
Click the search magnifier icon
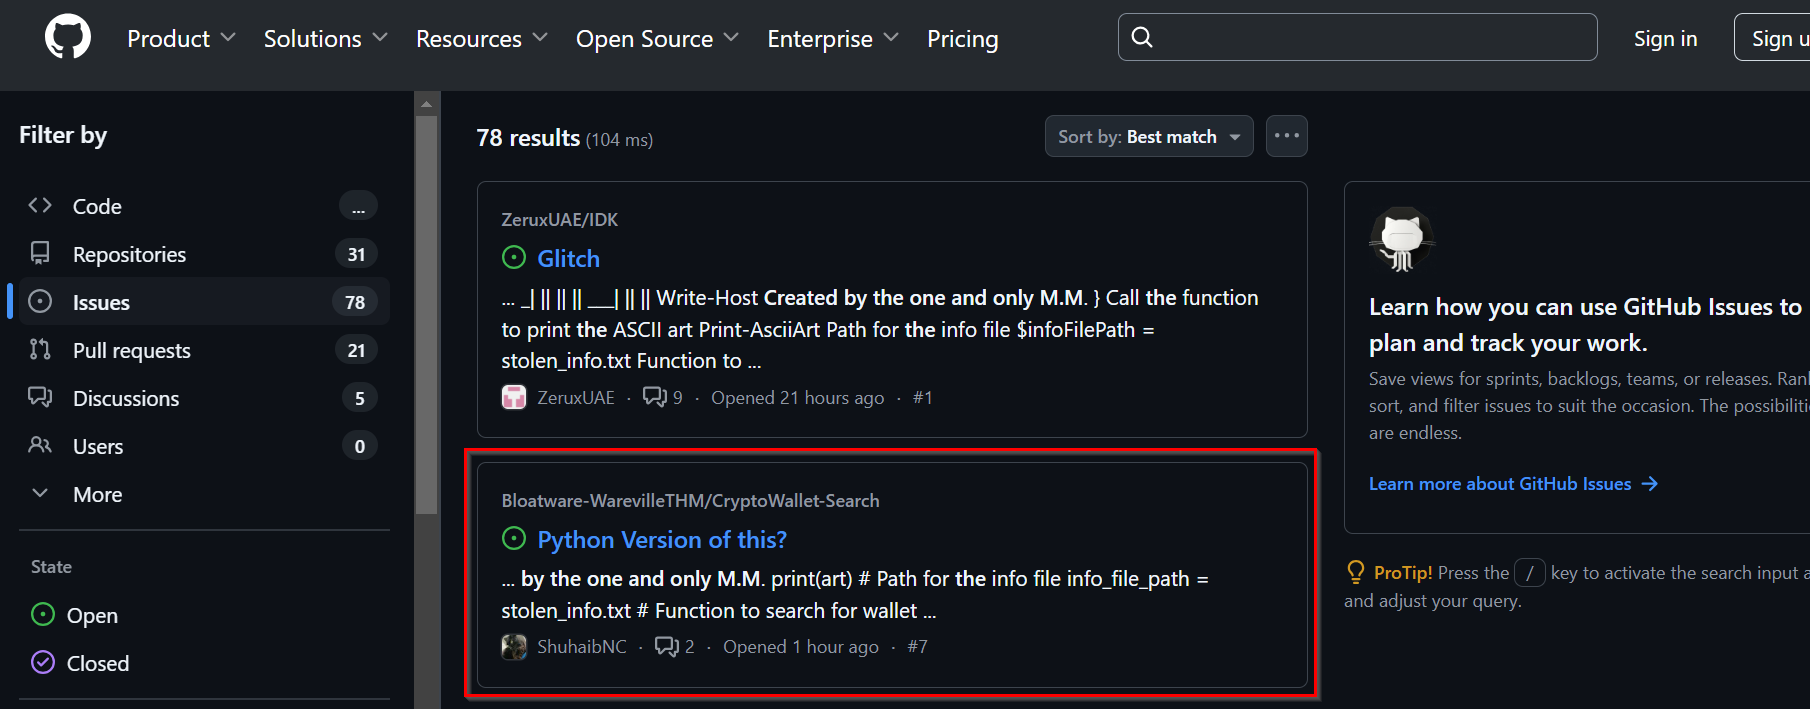[1142, 38]
